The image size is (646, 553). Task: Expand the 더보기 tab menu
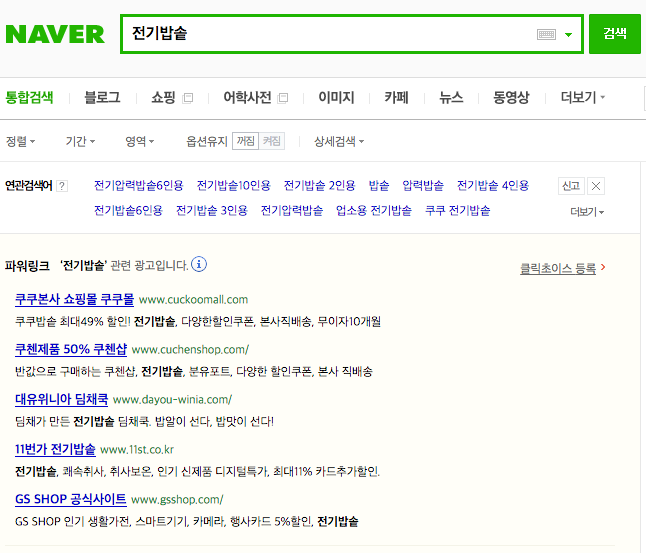pyautogui.click(x=583, y=98)
